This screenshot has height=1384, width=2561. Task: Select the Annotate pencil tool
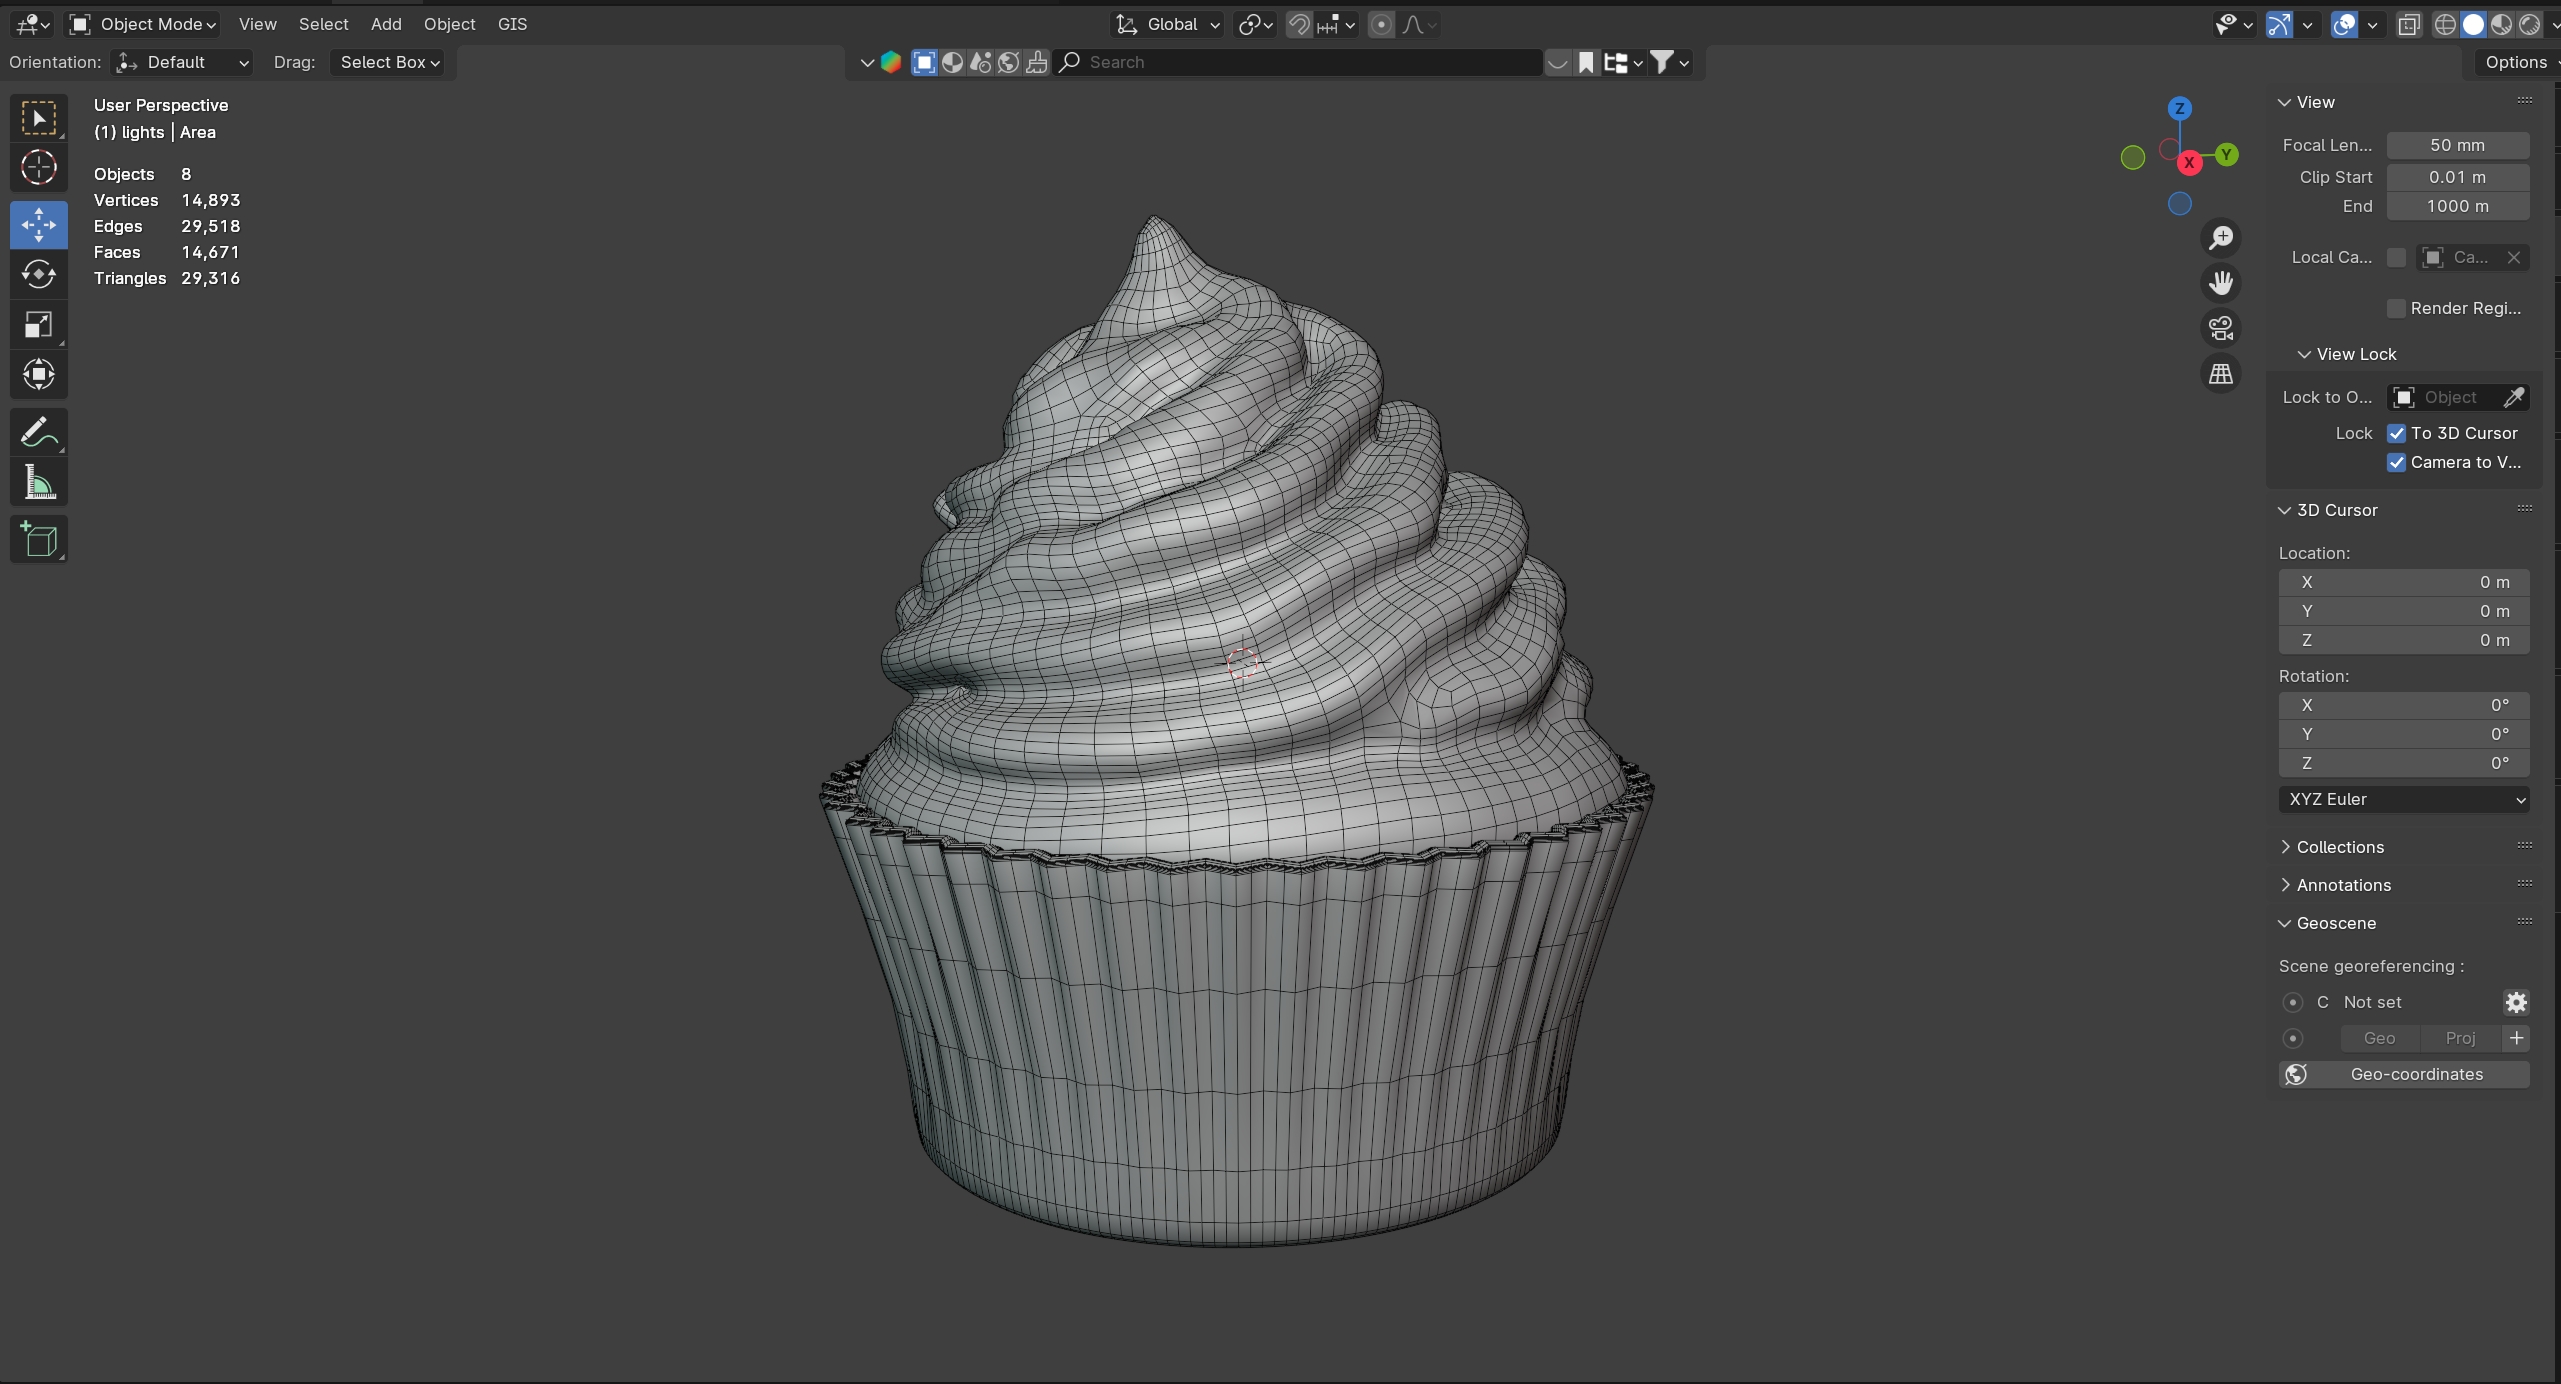click(38, 433)
